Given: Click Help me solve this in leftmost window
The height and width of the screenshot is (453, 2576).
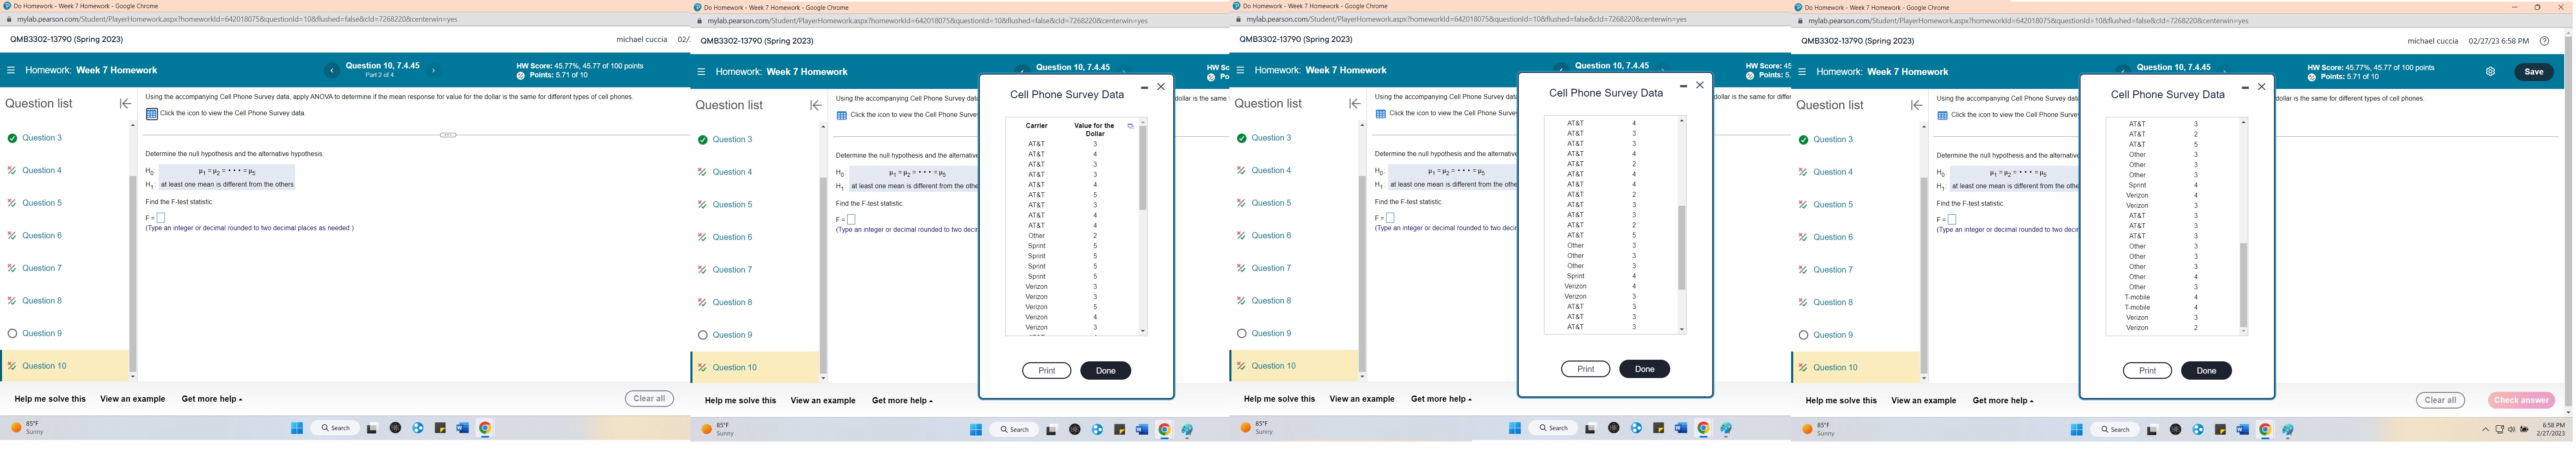Looking at the screenshot, I should tap(50, 399).
